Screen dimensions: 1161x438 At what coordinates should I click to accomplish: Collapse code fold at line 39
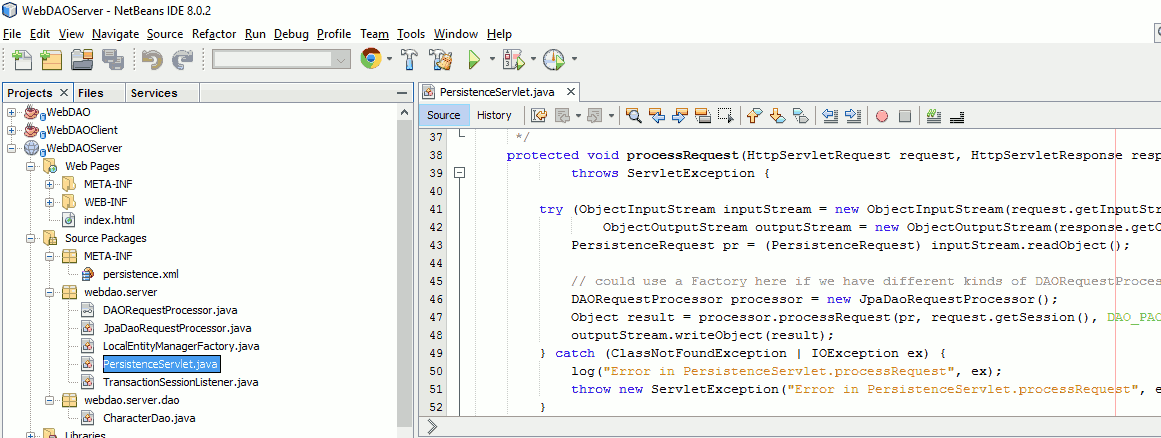(460, 173)
